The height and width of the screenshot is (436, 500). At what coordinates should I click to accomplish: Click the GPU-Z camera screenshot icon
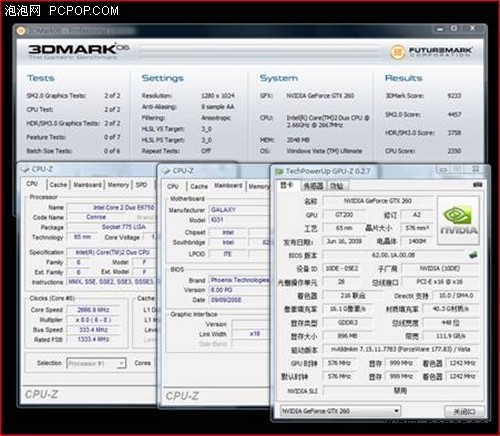click(x=477, y=185)
